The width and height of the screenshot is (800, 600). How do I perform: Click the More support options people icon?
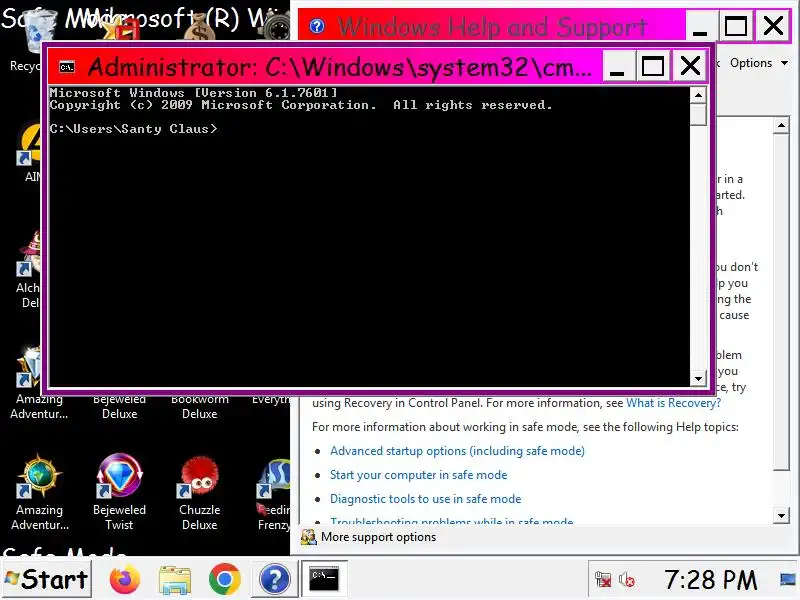(308, 537)
